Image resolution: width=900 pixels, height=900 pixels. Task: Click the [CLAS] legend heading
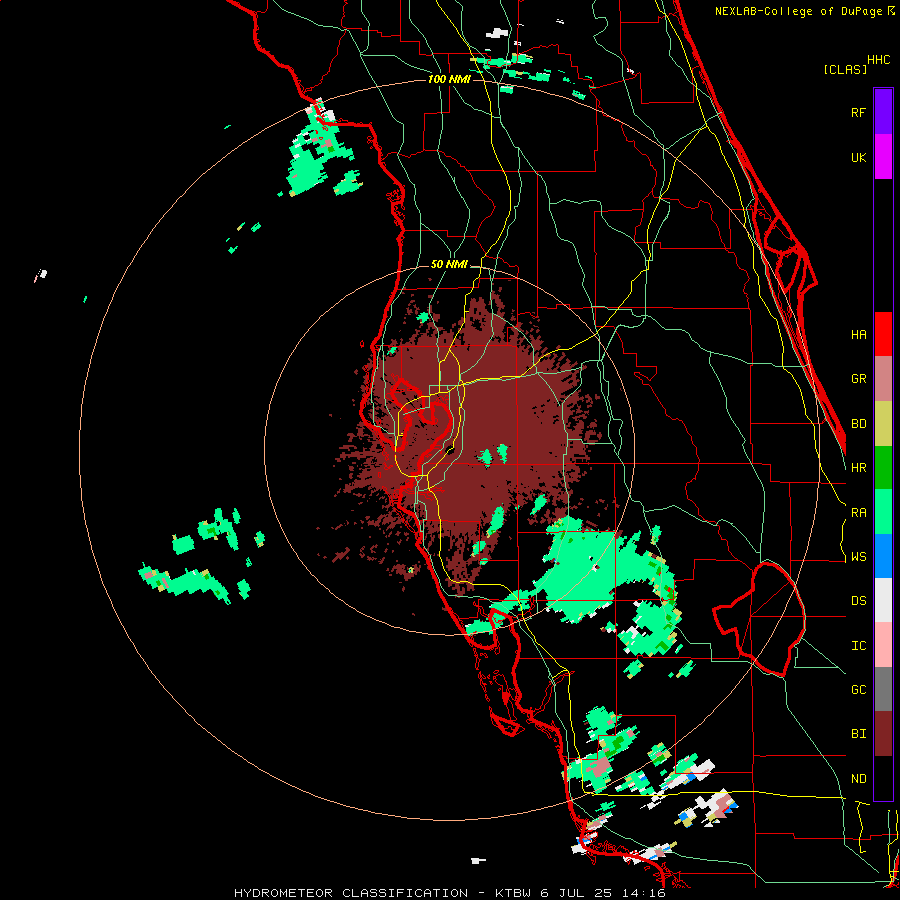pos(845,69)
